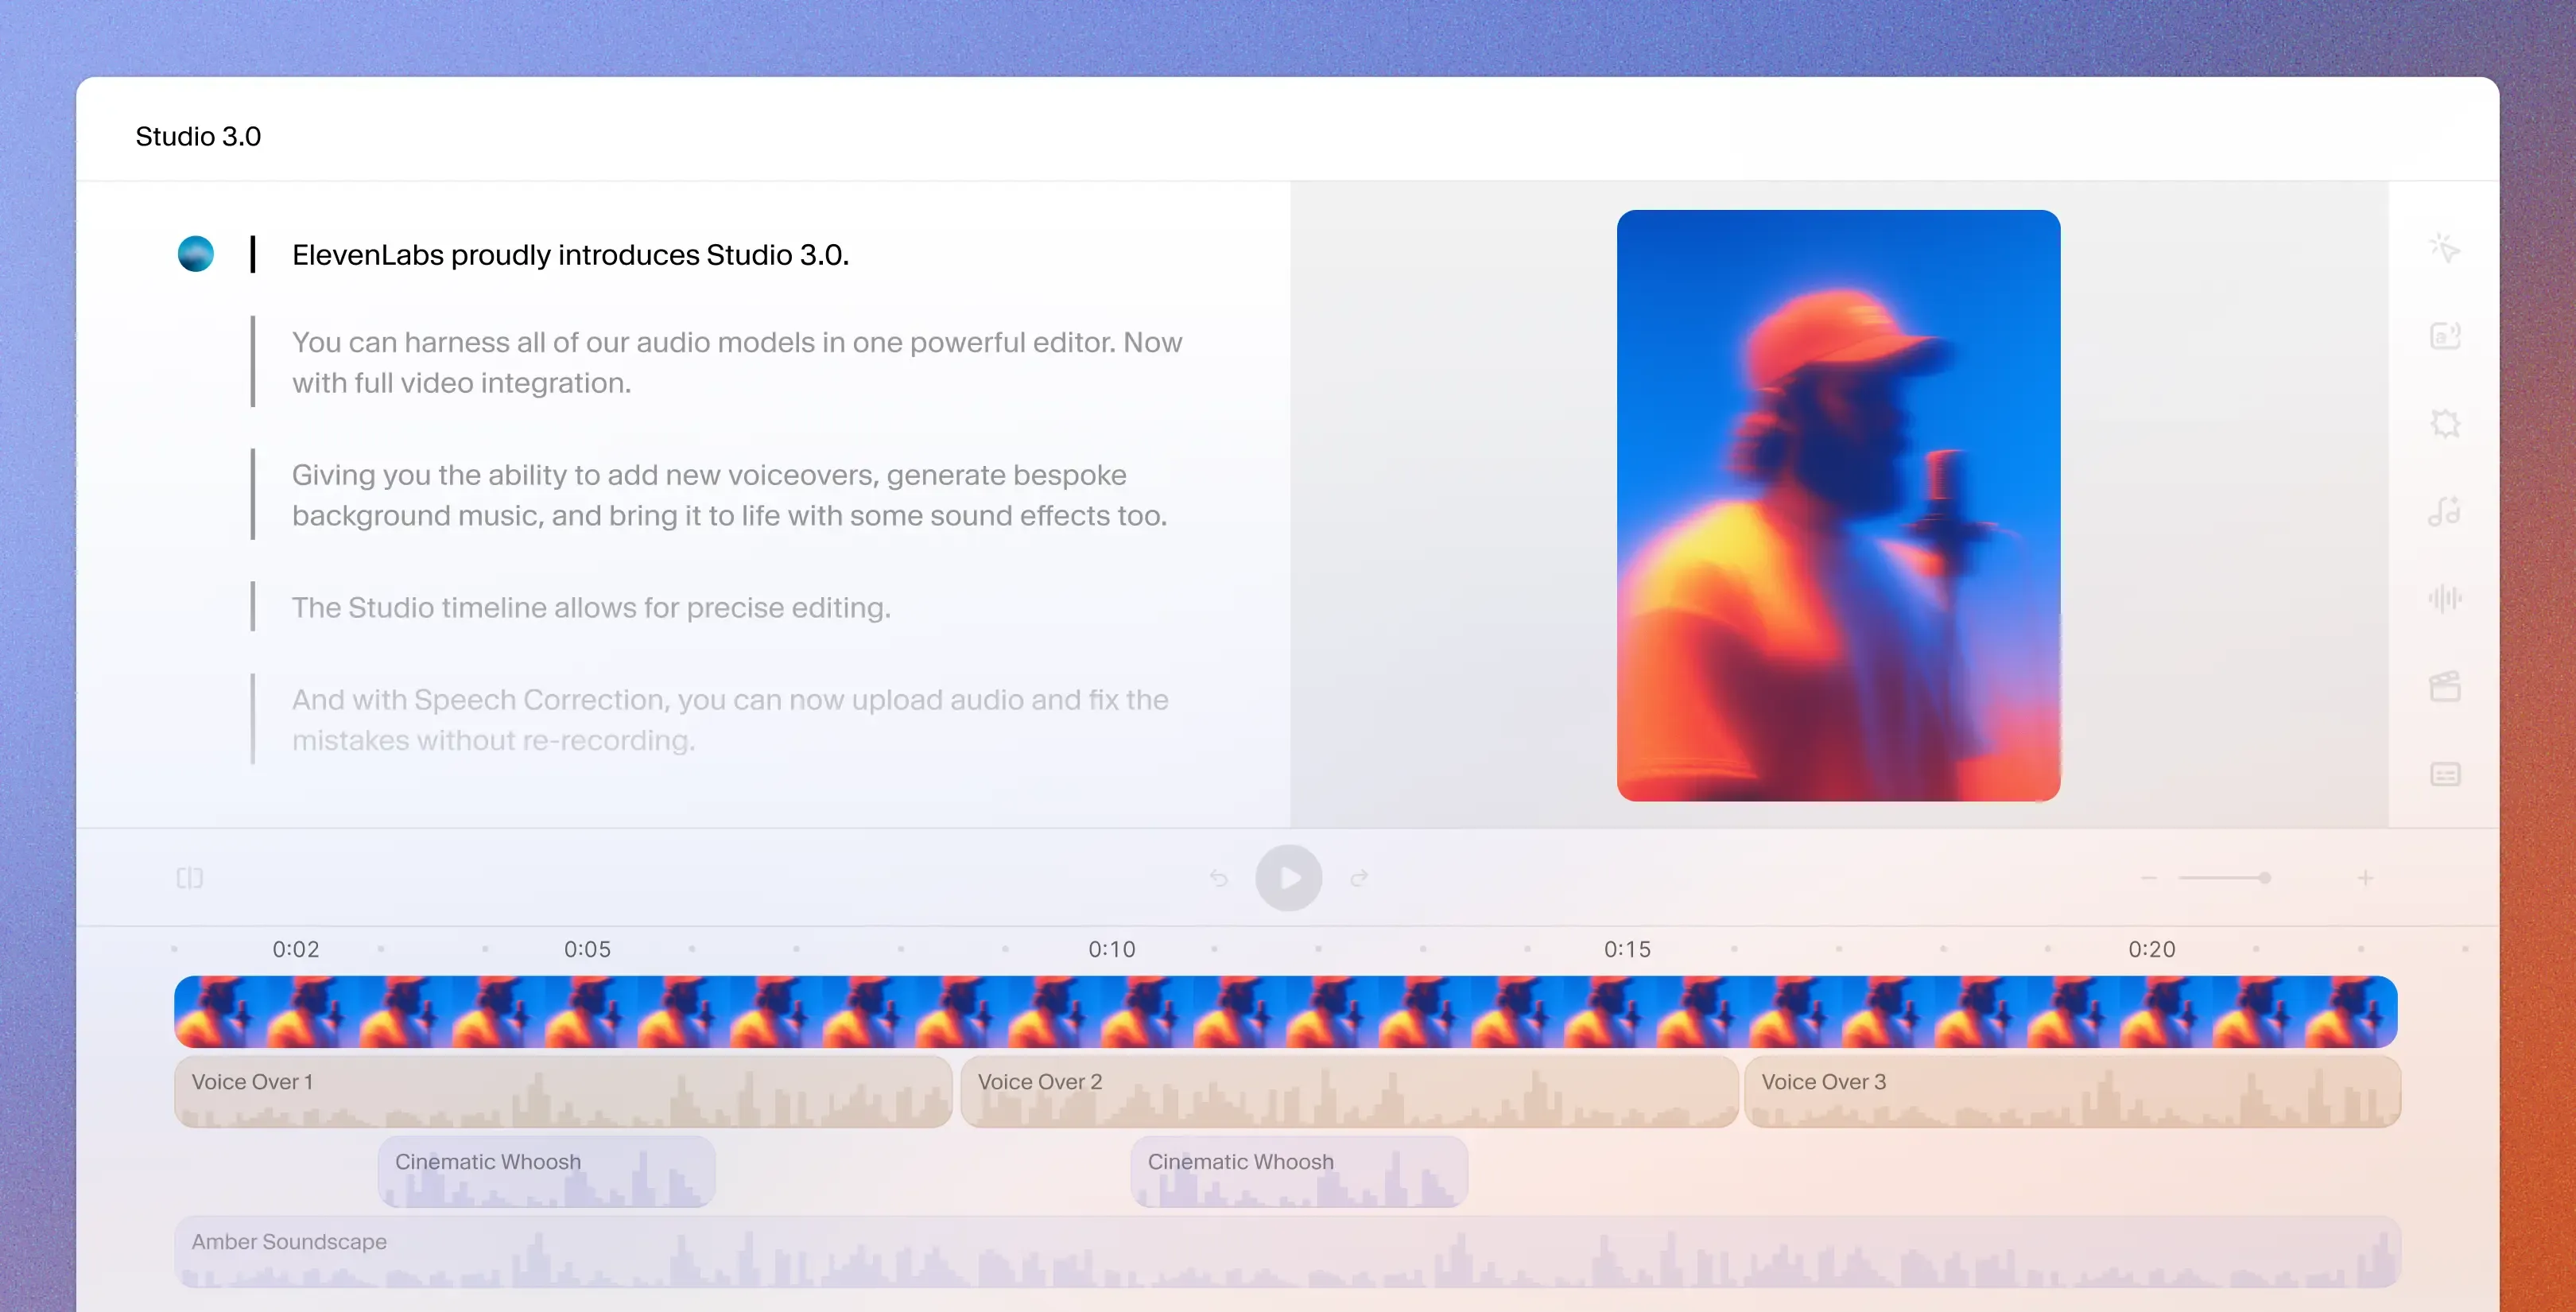
Task: Click paragraph "ElevenLabs proudly introduces Studio 3.0."
Action: [570, 255]
